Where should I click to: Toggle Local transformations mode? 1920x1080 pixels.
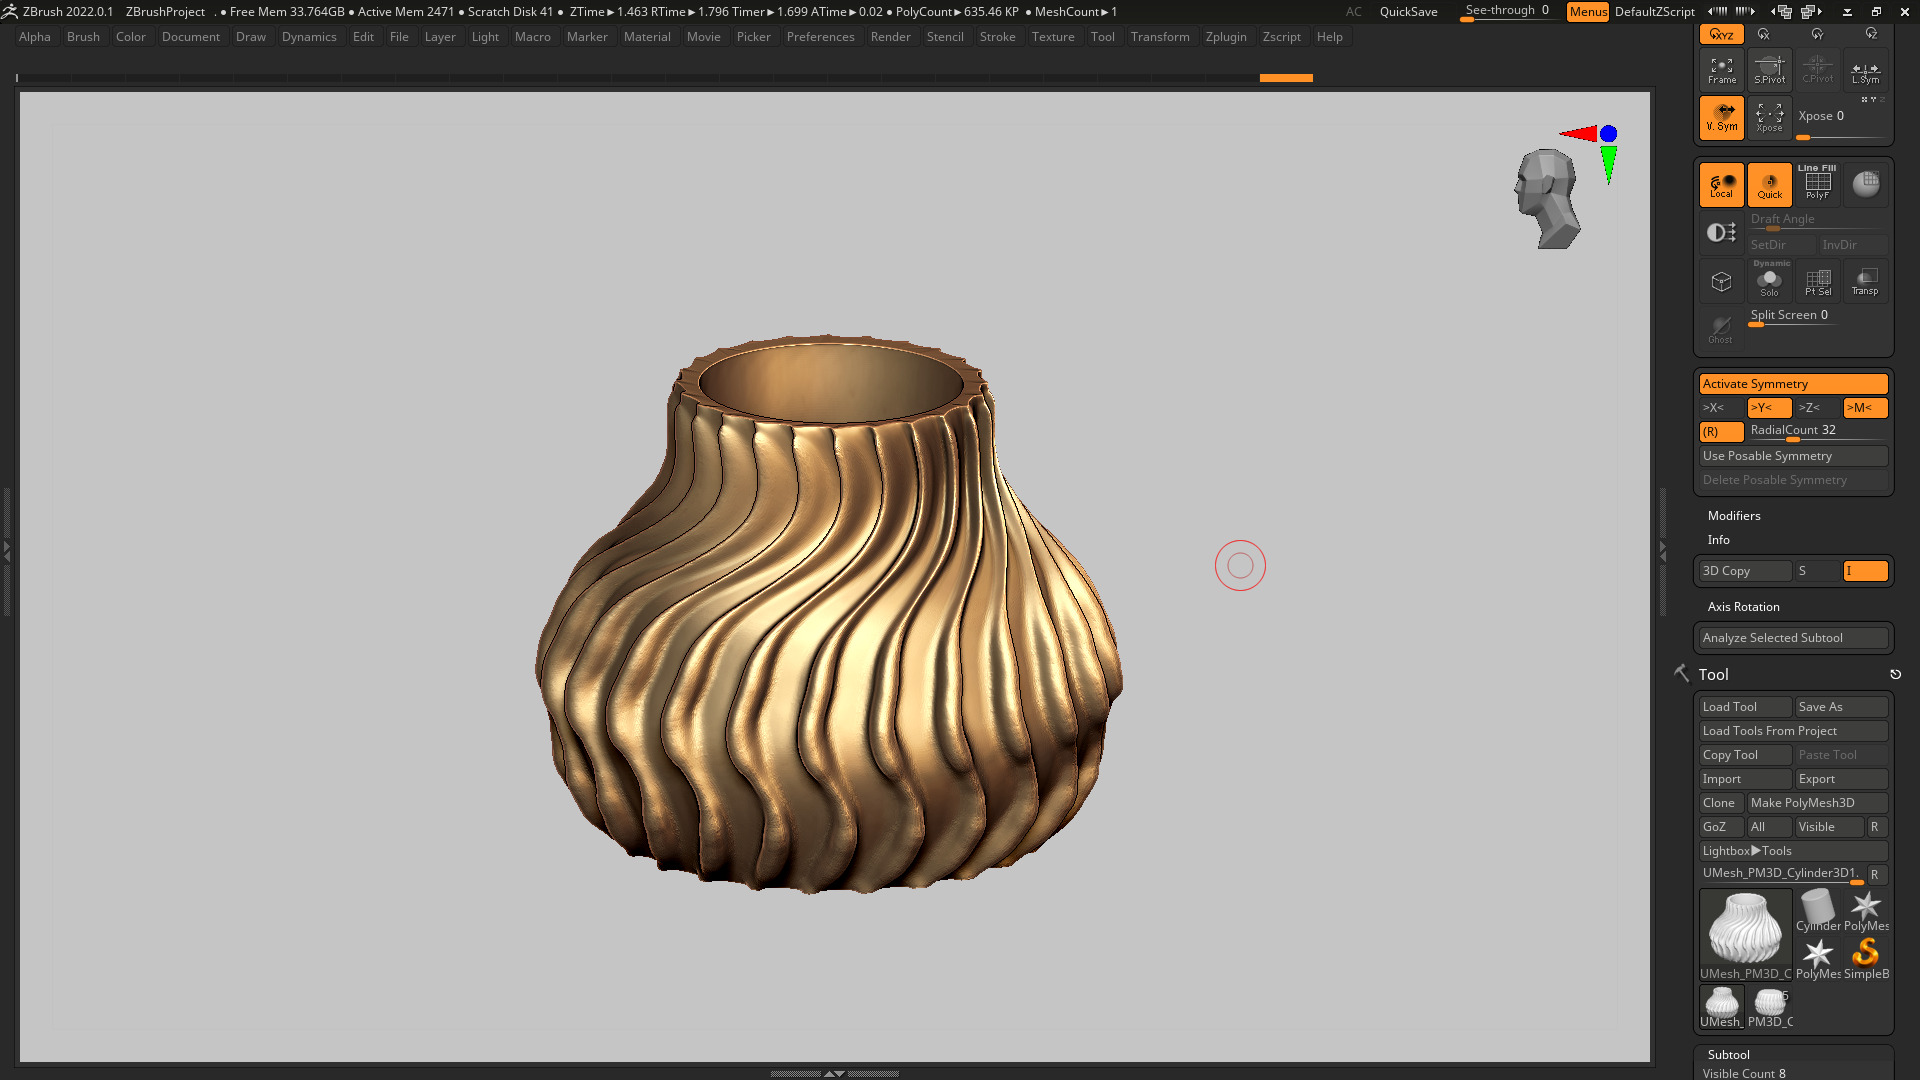[x=1721, y=185]
